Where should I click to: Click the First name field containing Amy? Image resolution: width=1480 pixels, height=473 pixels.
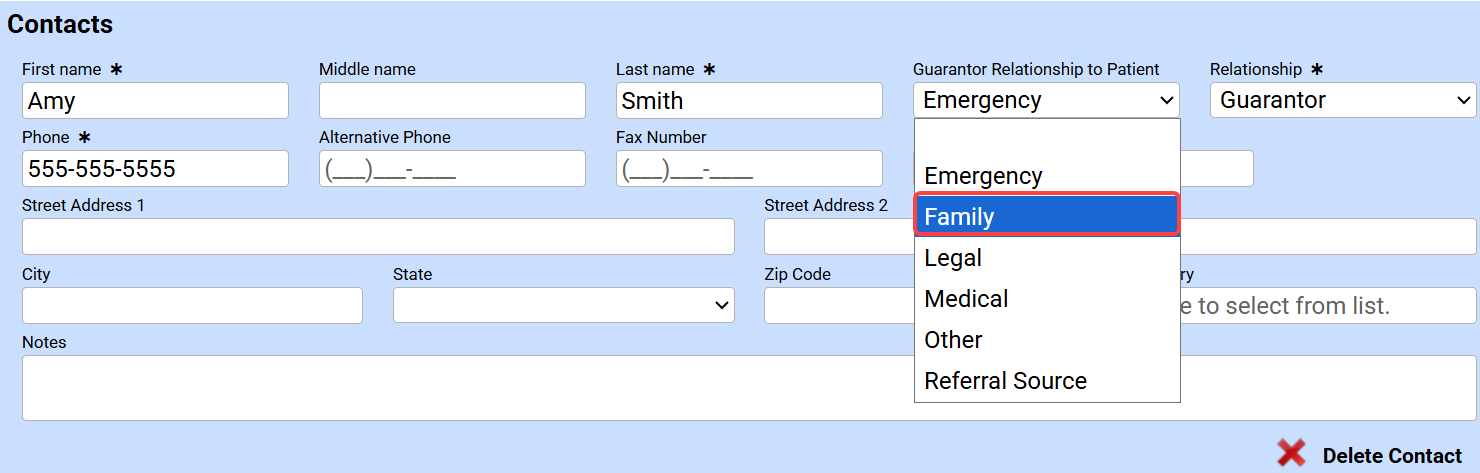click(x=155, y=101)
